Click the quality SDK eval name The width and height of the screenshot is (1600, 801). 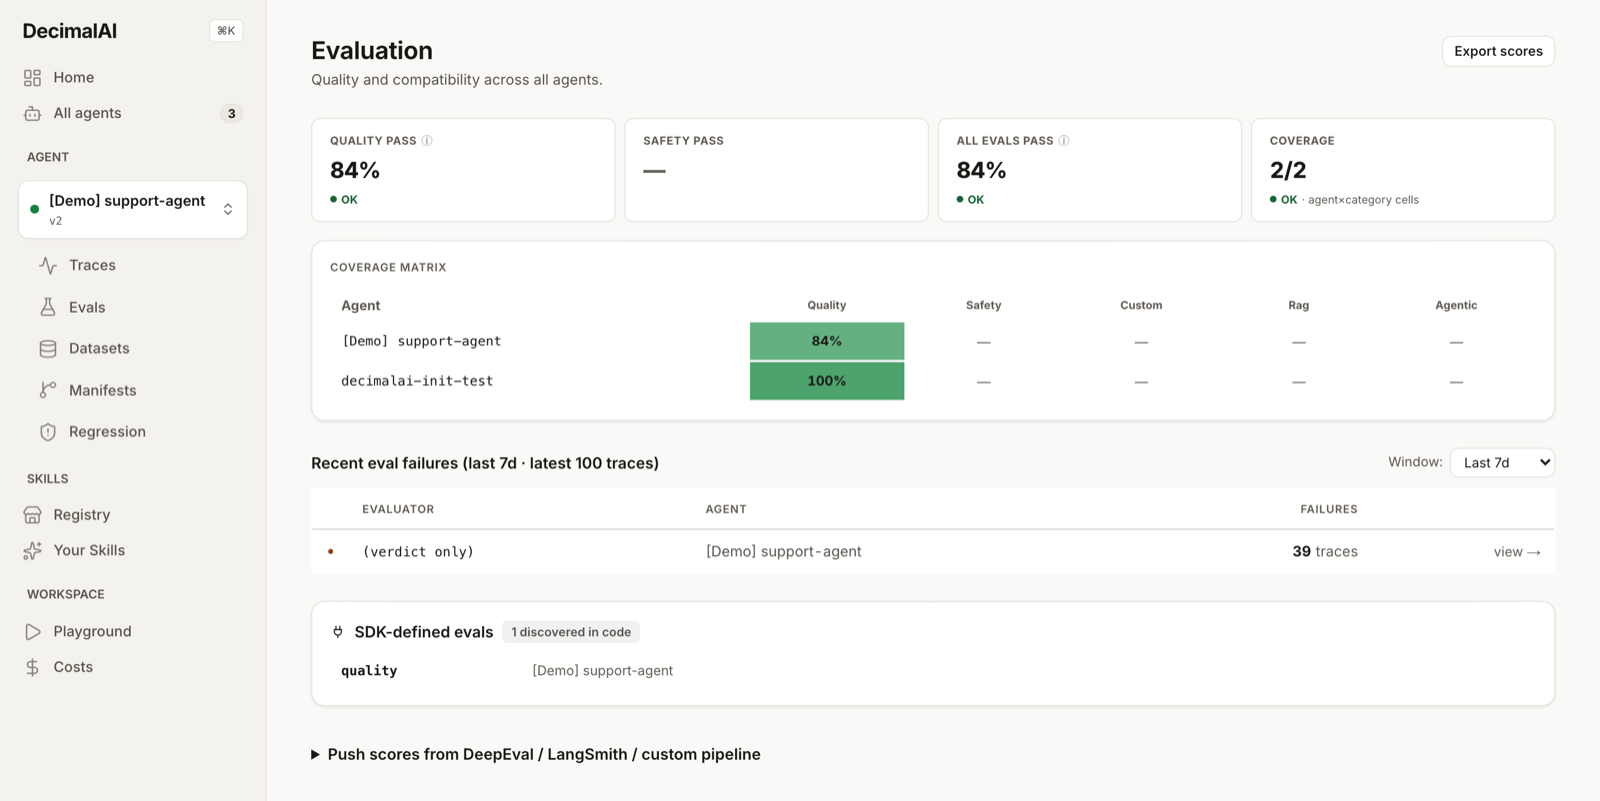tap(369, 671)
